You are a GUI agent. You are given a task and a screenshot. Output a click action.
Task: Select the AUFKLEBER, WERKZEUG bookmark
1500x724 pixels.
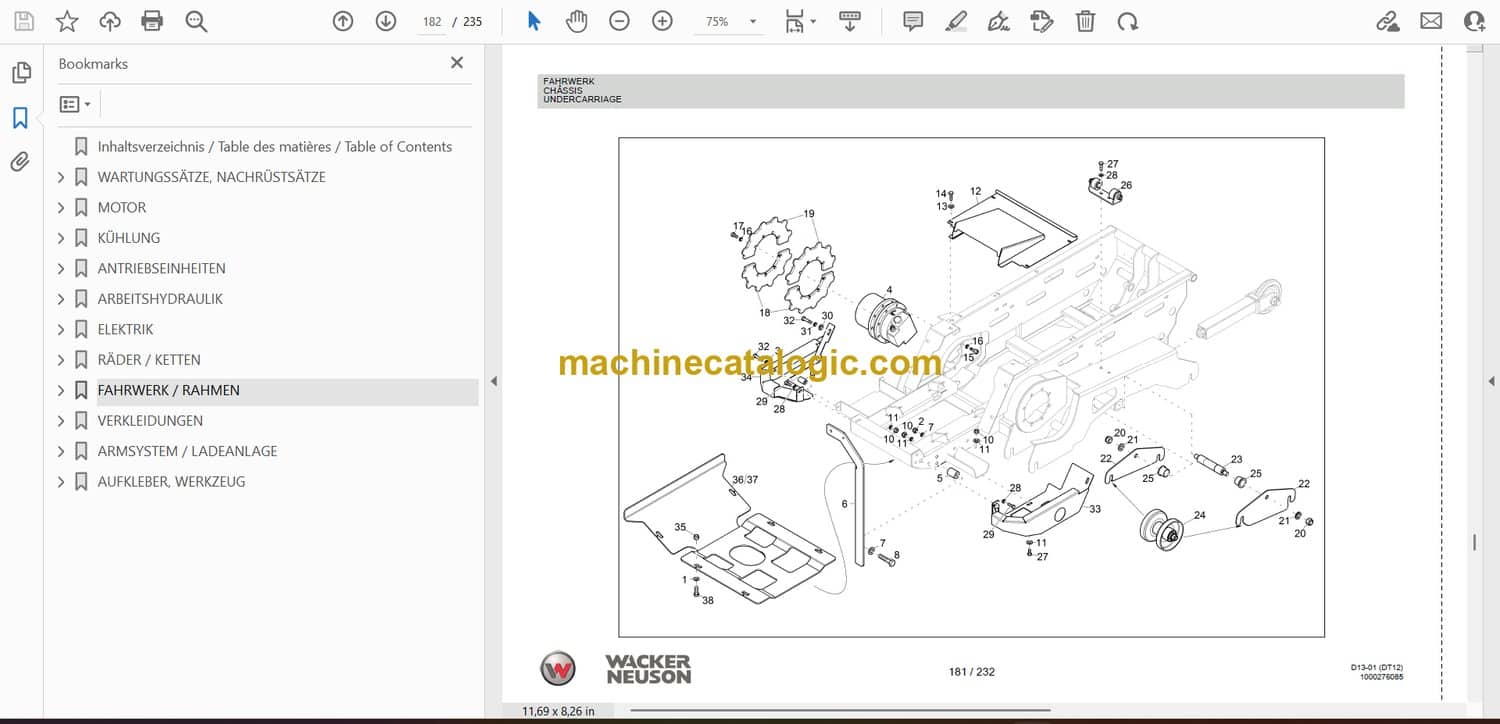[x=171, y=482]
